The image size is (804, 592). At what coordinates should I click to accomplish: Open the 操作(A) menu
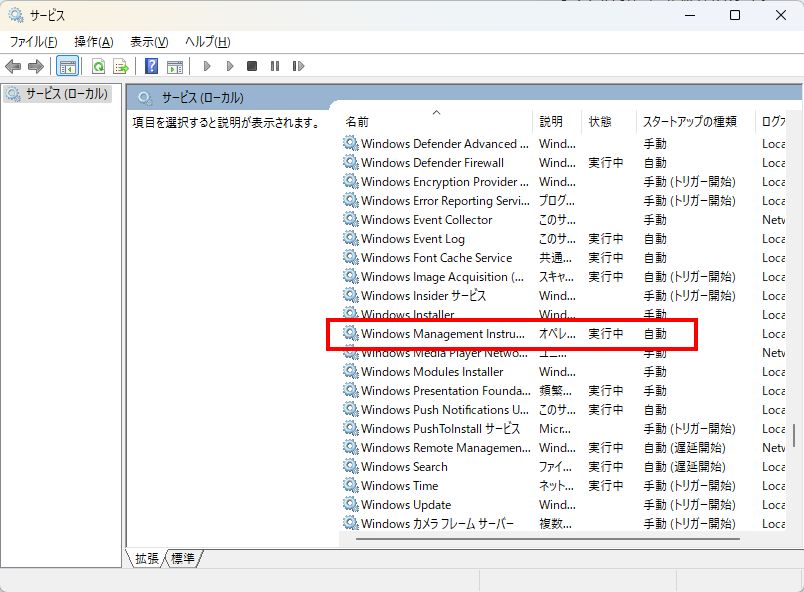[93, 42]
